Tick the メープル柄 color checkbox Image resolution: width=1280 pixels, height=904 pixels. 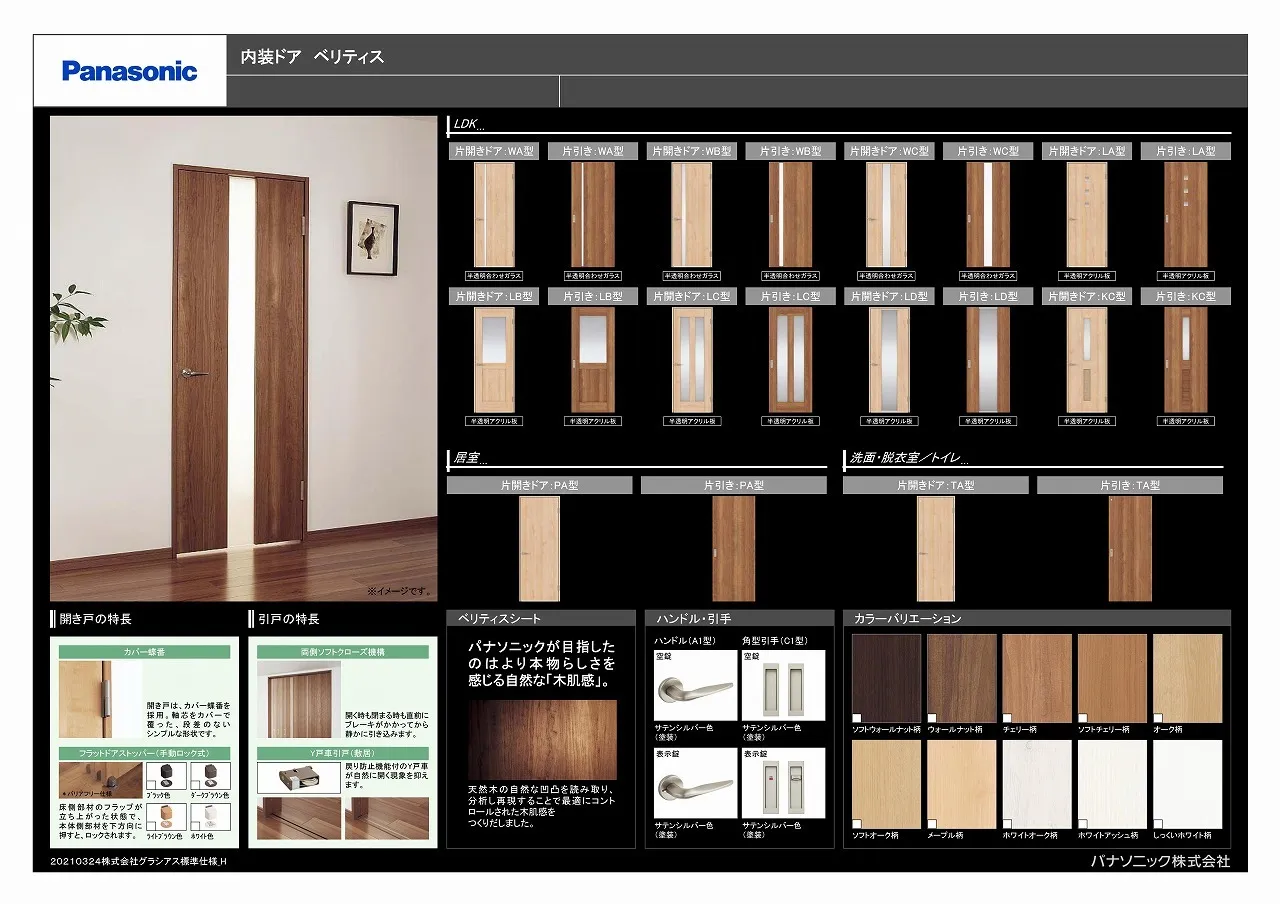click(x=932, y=824)
